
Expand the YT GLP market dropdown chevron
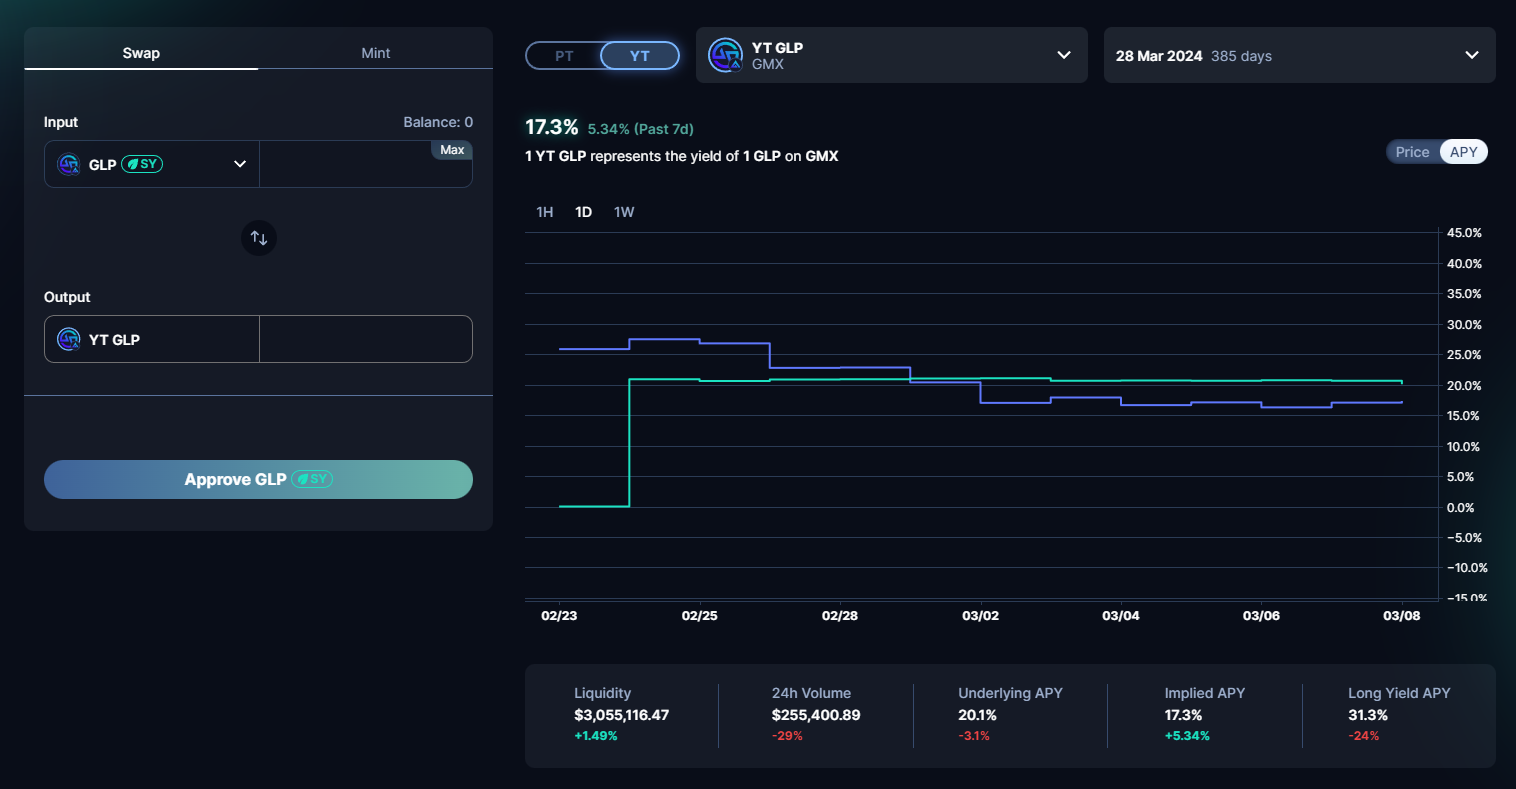(x=1064, y=55)
